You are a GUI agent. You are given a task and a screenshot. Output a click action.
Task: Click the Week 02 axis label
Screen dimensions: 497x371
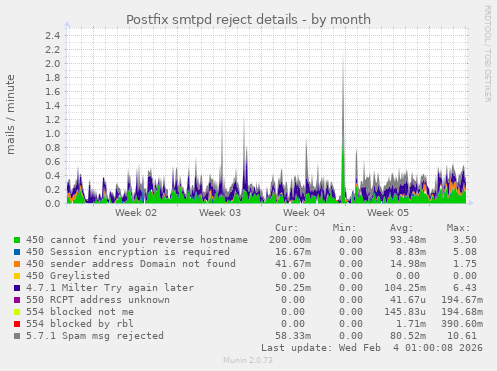(136, 213)
